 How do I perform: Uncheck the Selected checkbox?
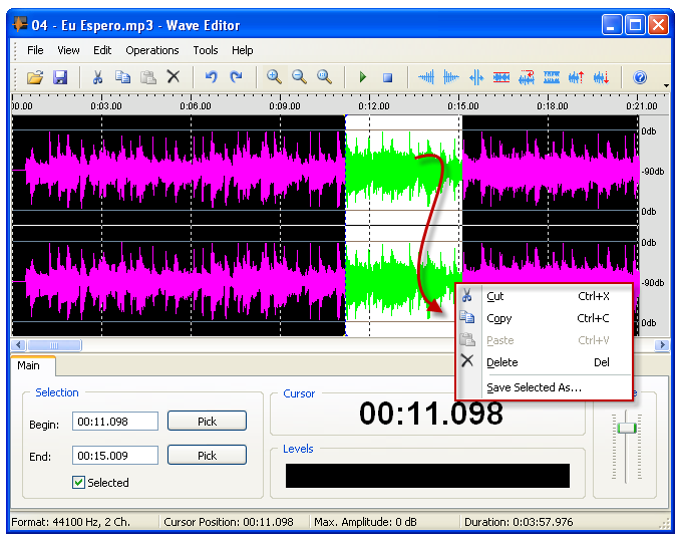79,482
